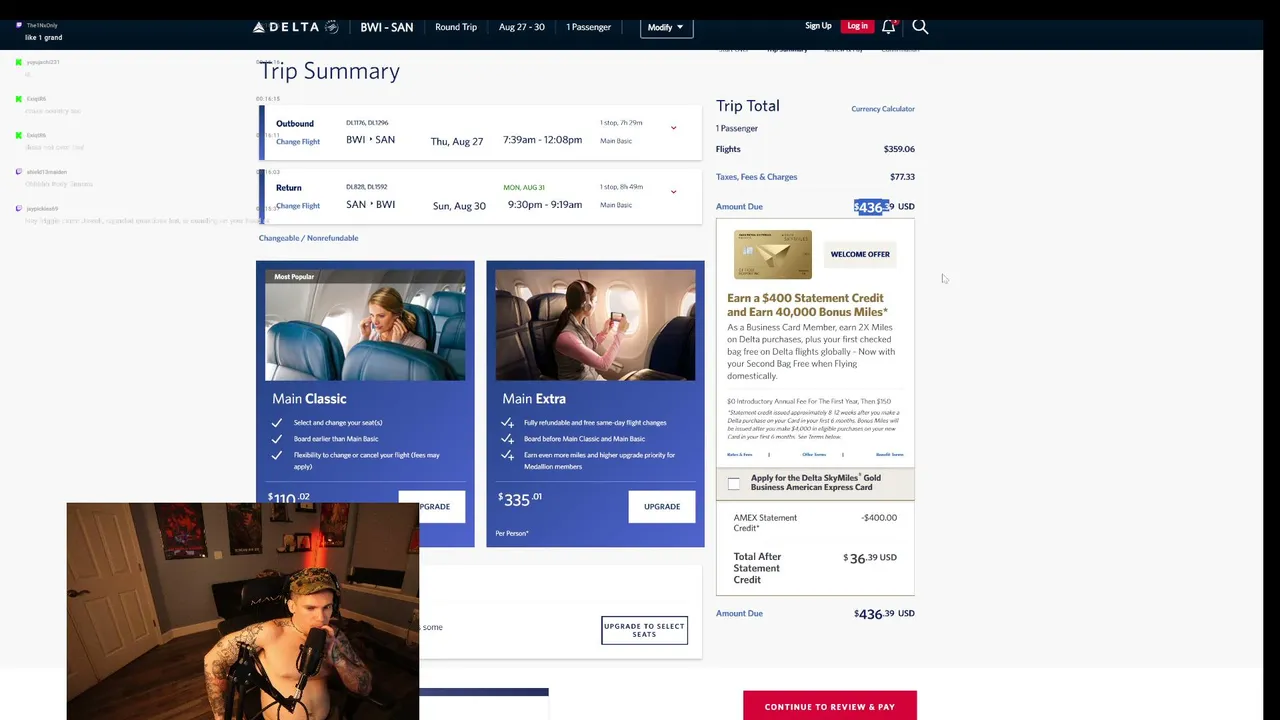Click the 1 Passenger label in header
The image size is (1280, 720).
click(x=589, y=27)
